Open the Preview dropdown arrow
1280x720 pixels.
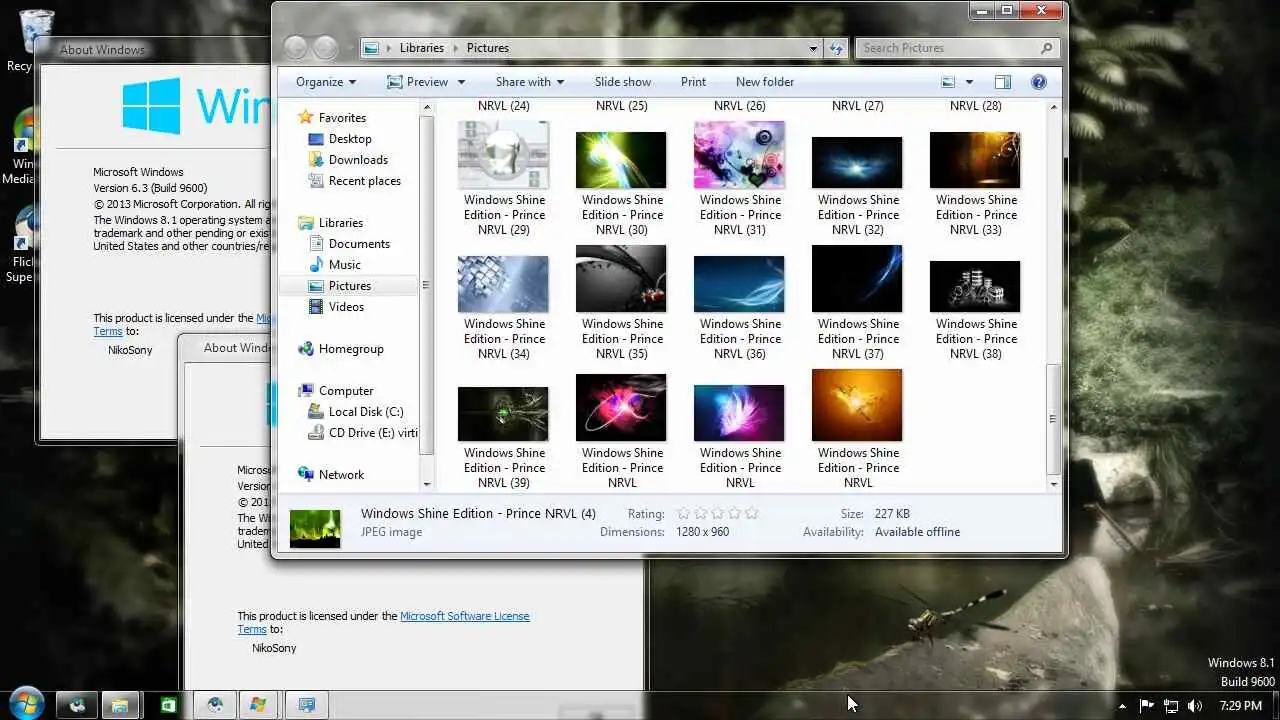pos(461,82)
